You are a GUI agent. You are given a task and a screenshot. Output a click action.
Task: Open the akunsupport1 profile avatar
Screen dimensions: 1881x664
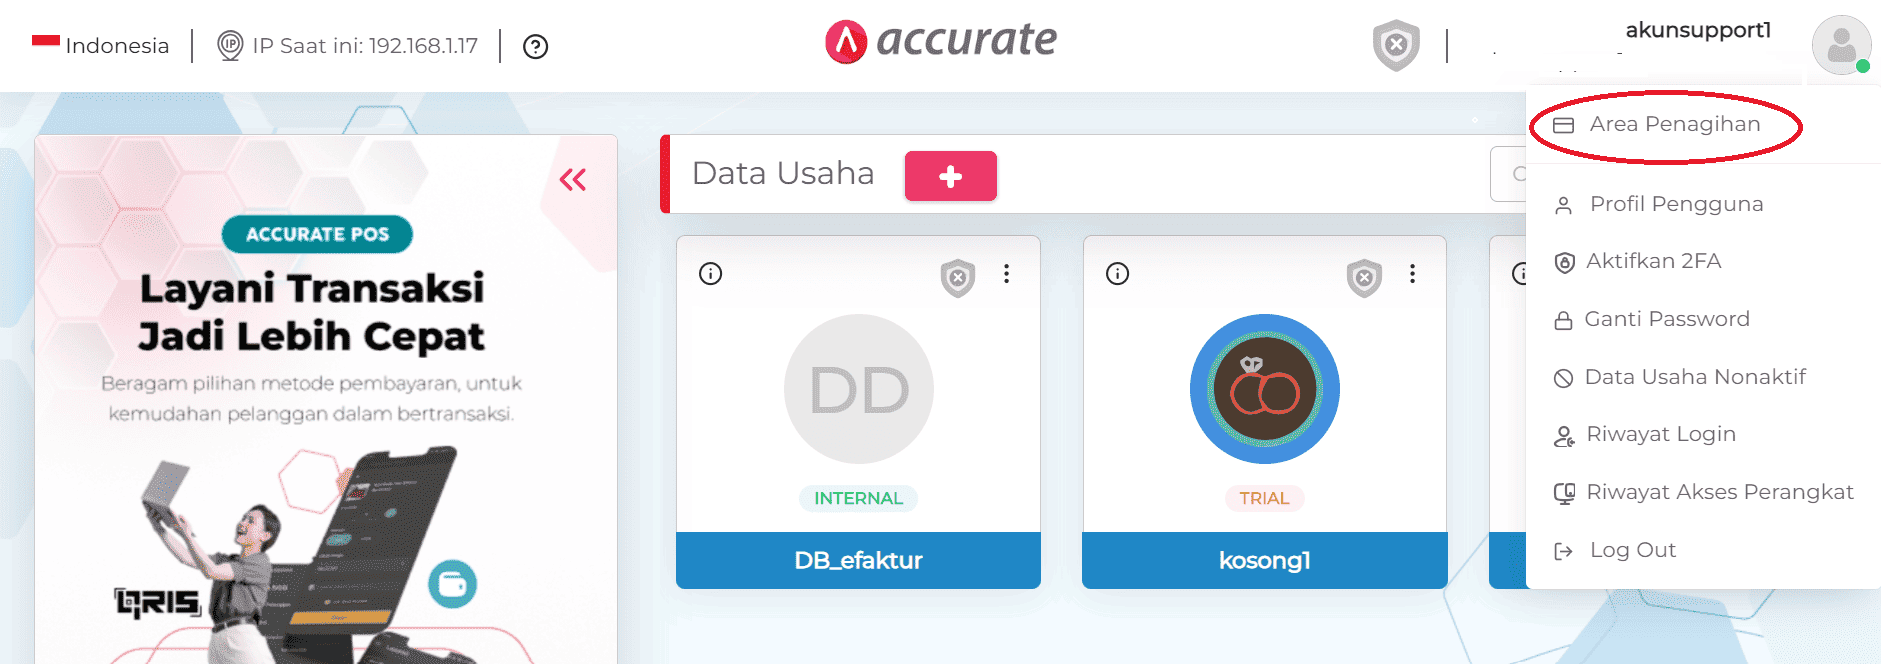coord(1840,45)
